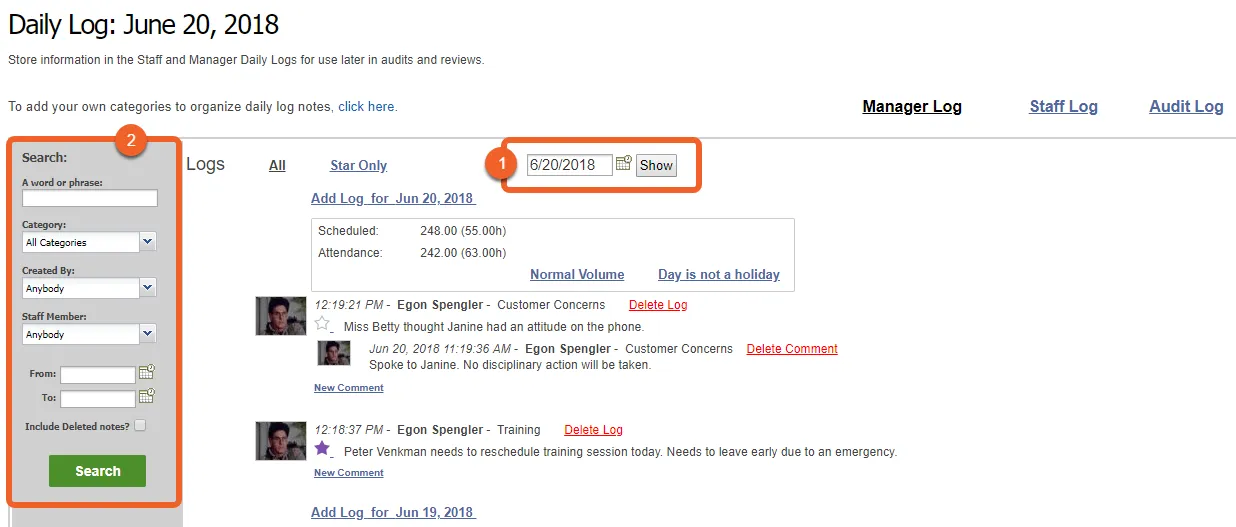This screenshot has width=1236, height=527.
Task: Open the calendar icon beside the 6/20/2018 date box
Action: (x=623, y=163)
